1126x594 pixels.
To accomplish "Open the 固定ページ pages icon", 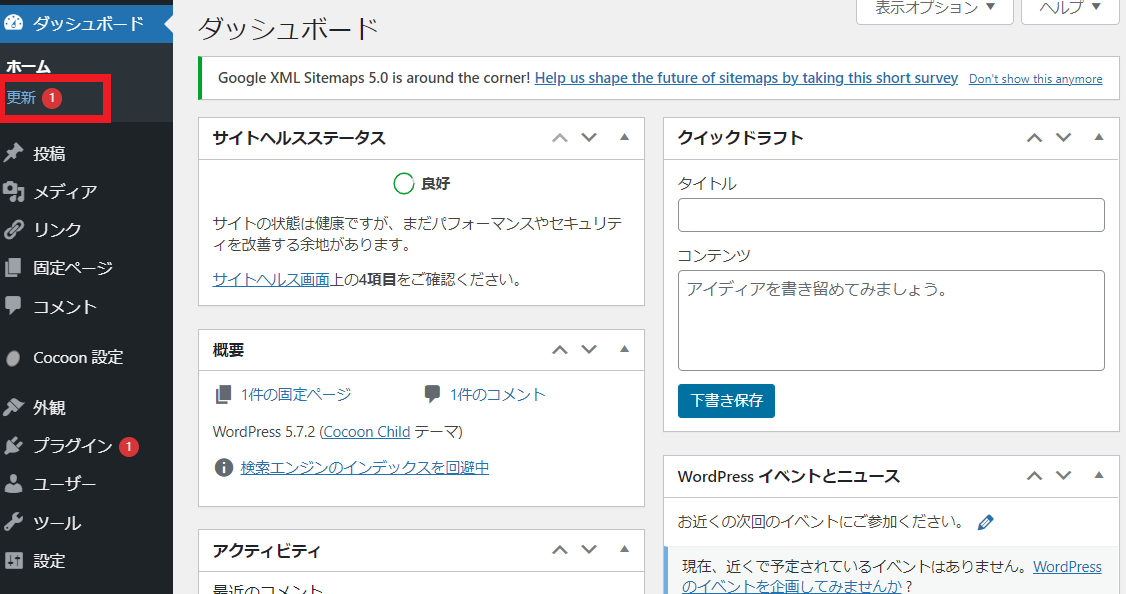I will (x=14, y=268).
